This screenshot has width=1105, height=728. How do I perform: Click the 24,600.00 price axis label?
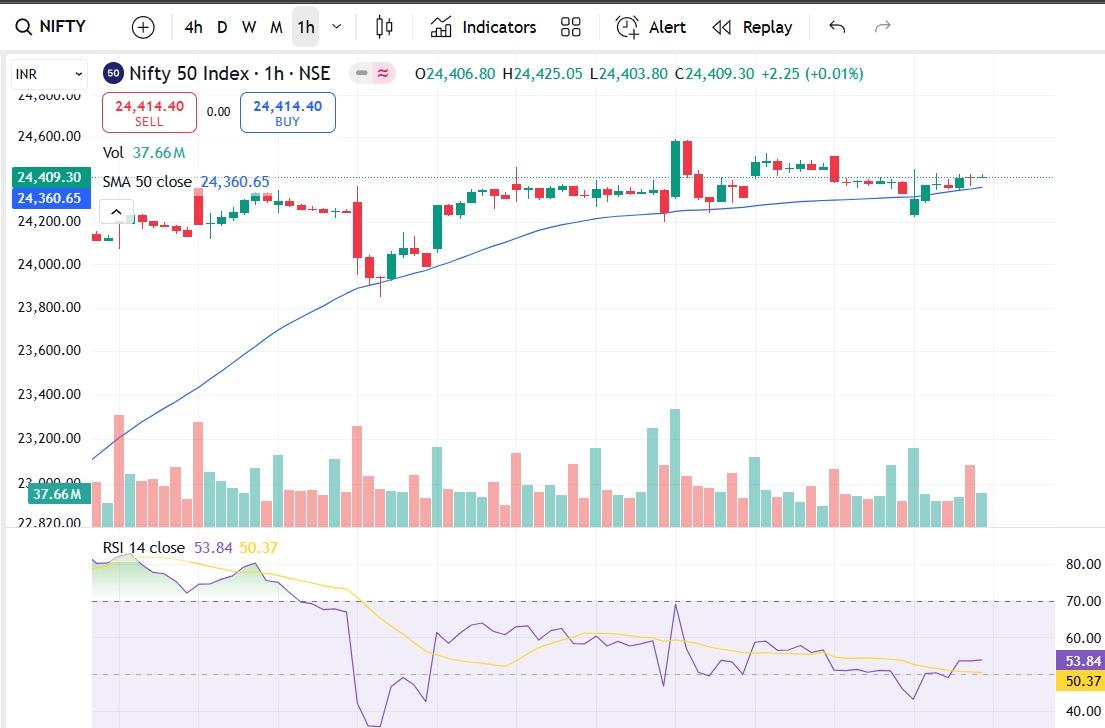pyautogui.click(x=49, y=136)
